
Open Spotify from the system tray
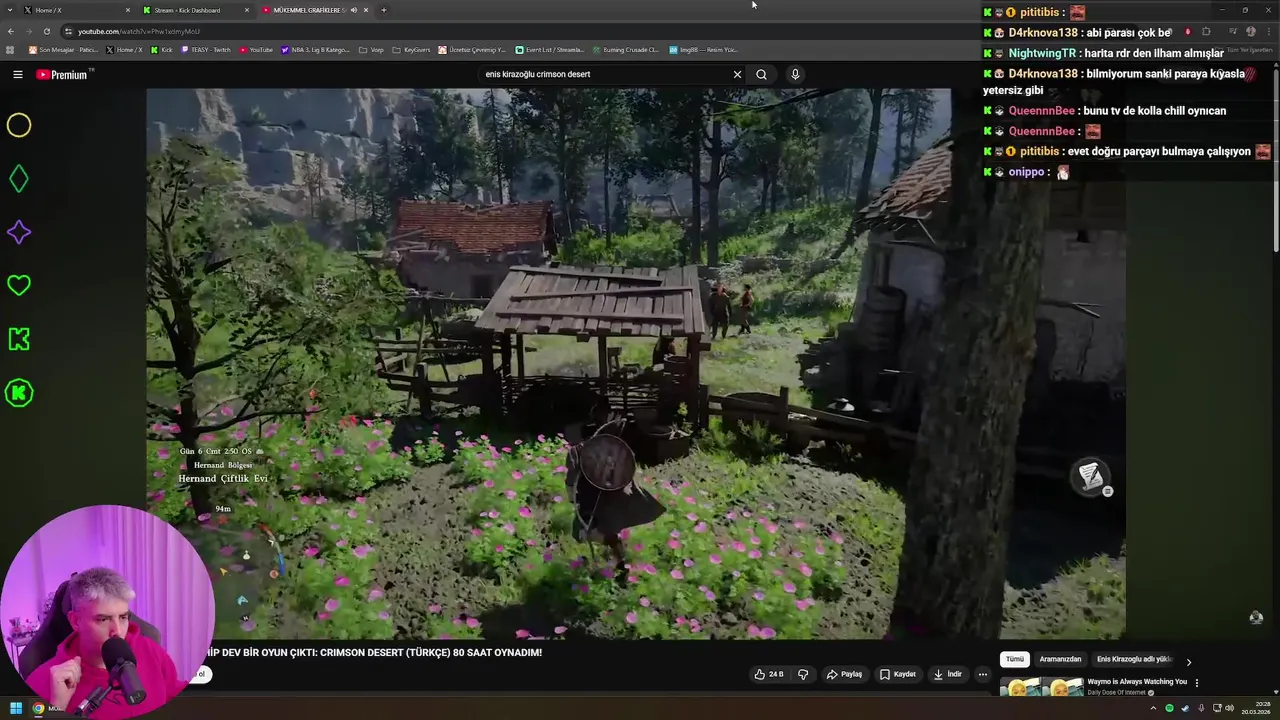point(1169,708)
